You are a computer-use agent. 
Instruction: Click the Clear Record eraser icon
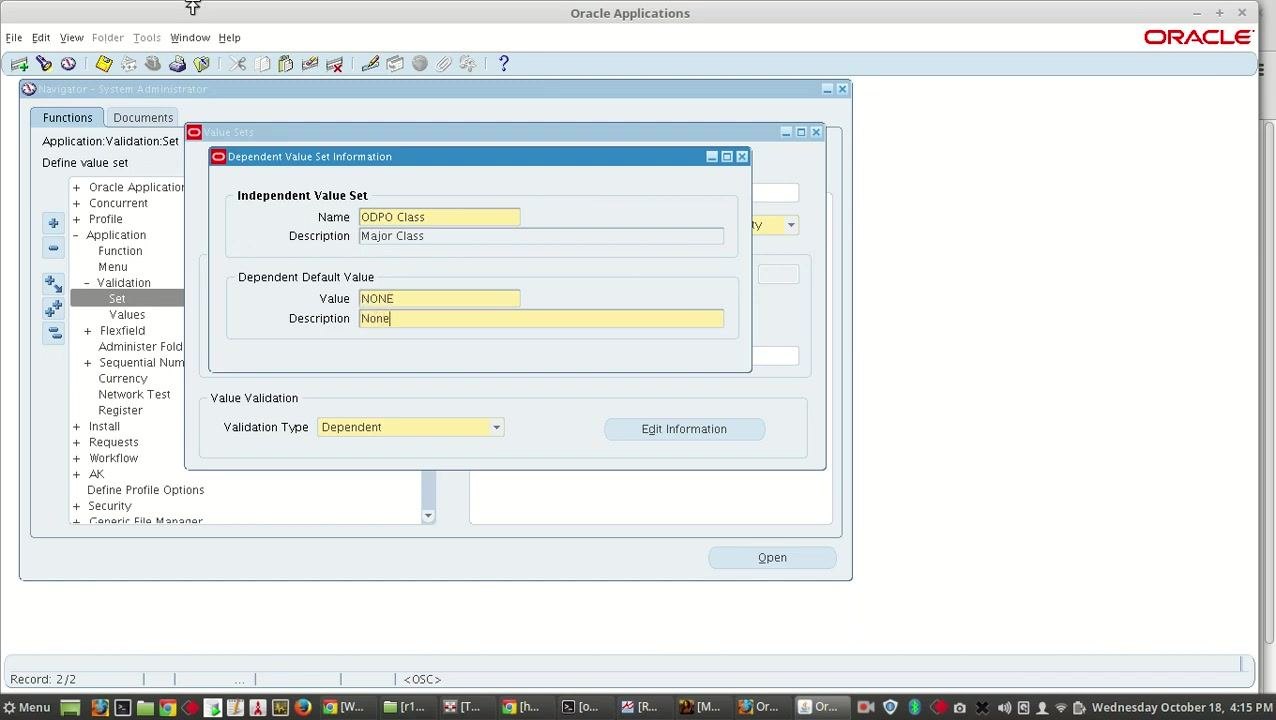(310, 64)
